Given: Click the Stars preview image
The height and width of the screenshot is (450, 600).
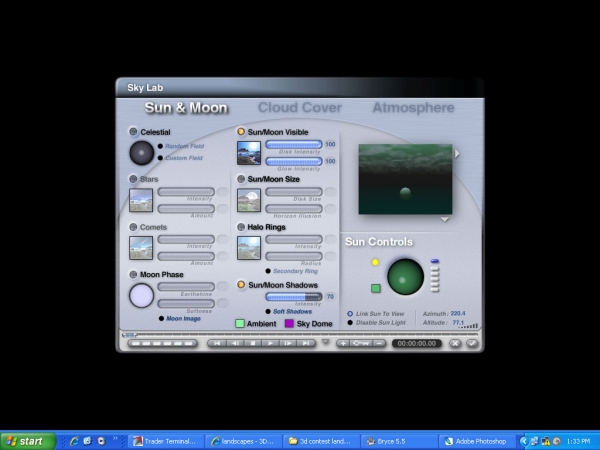Looking at the screenshot, I should pos(141,200).
